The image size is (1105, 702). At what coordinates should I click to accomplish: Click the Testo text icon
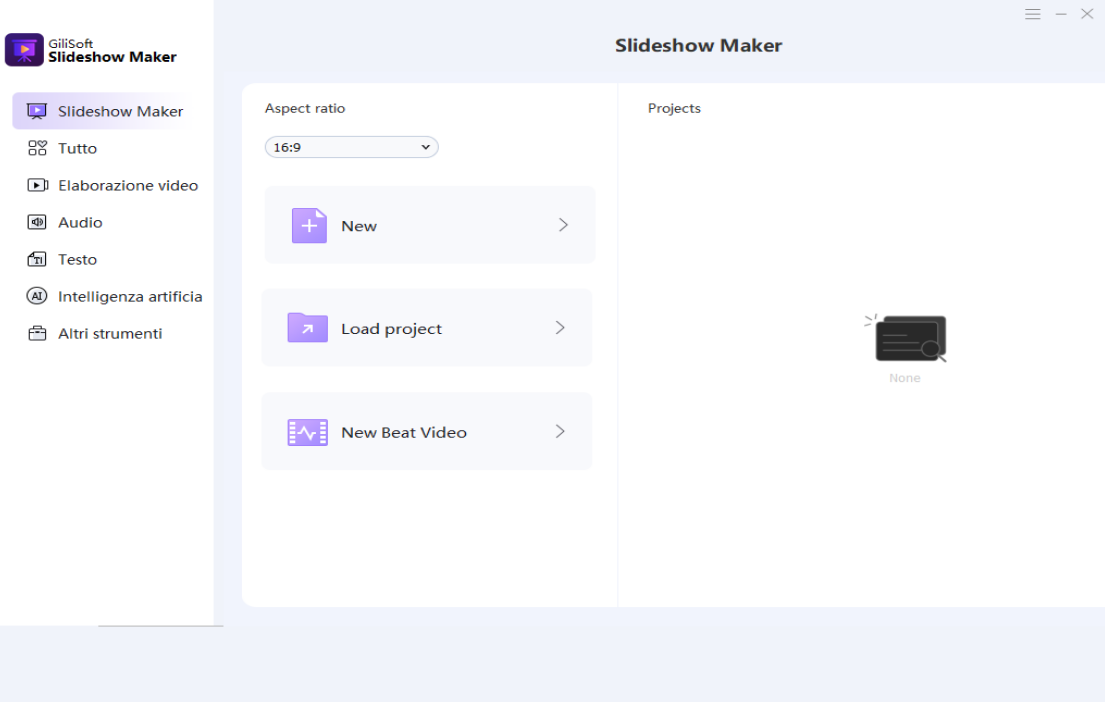click(37, 259)
